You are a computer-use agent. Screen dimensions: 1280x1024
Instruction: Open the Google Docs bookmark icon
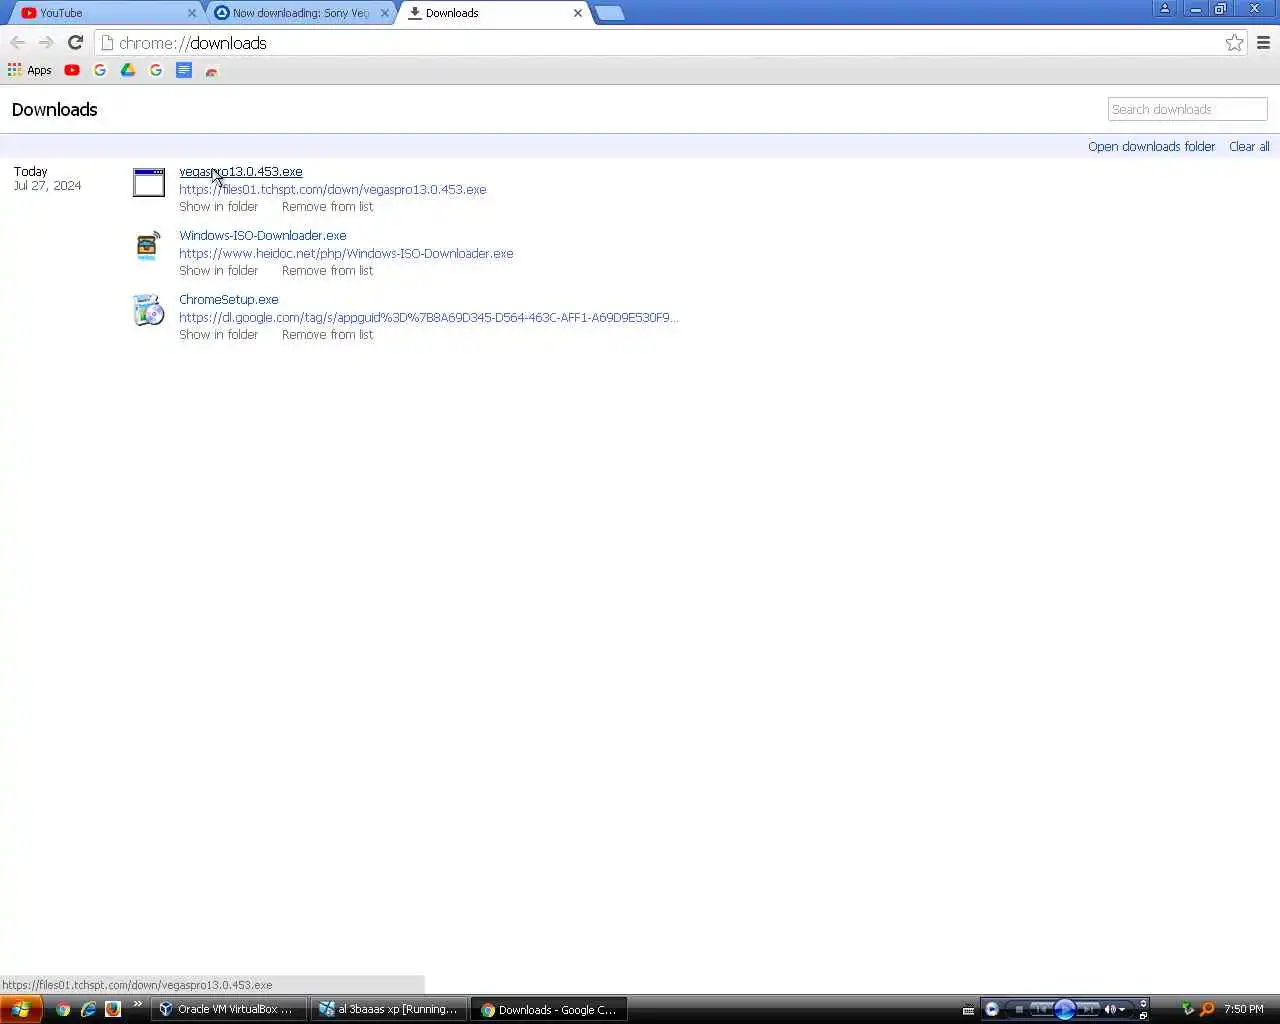pos(184,70)
